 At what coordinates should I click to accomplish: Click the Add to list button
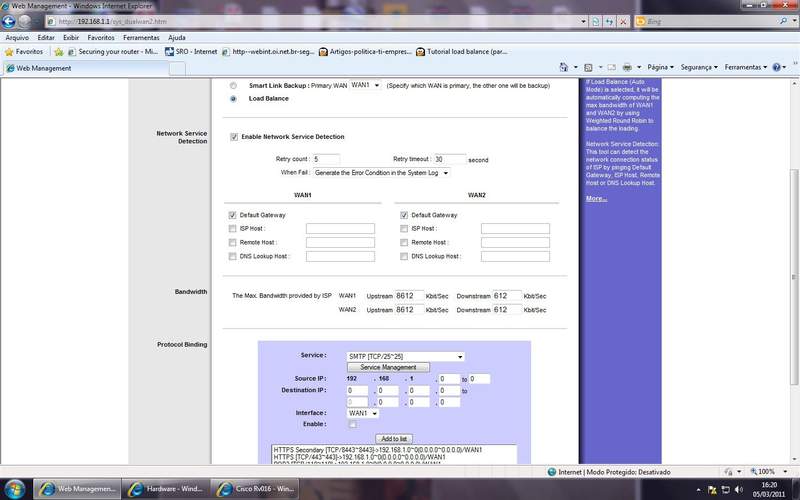[394, 438]
